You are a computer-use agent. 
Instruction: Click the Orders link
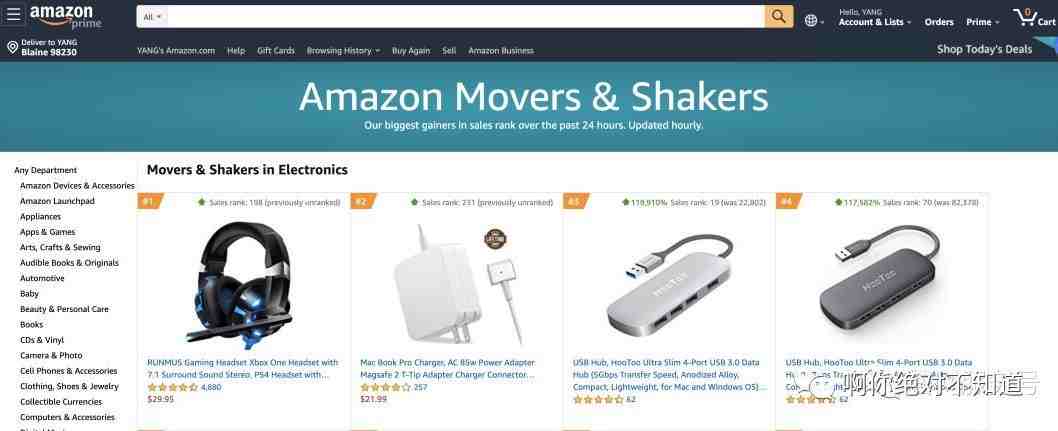click(939, 22)
